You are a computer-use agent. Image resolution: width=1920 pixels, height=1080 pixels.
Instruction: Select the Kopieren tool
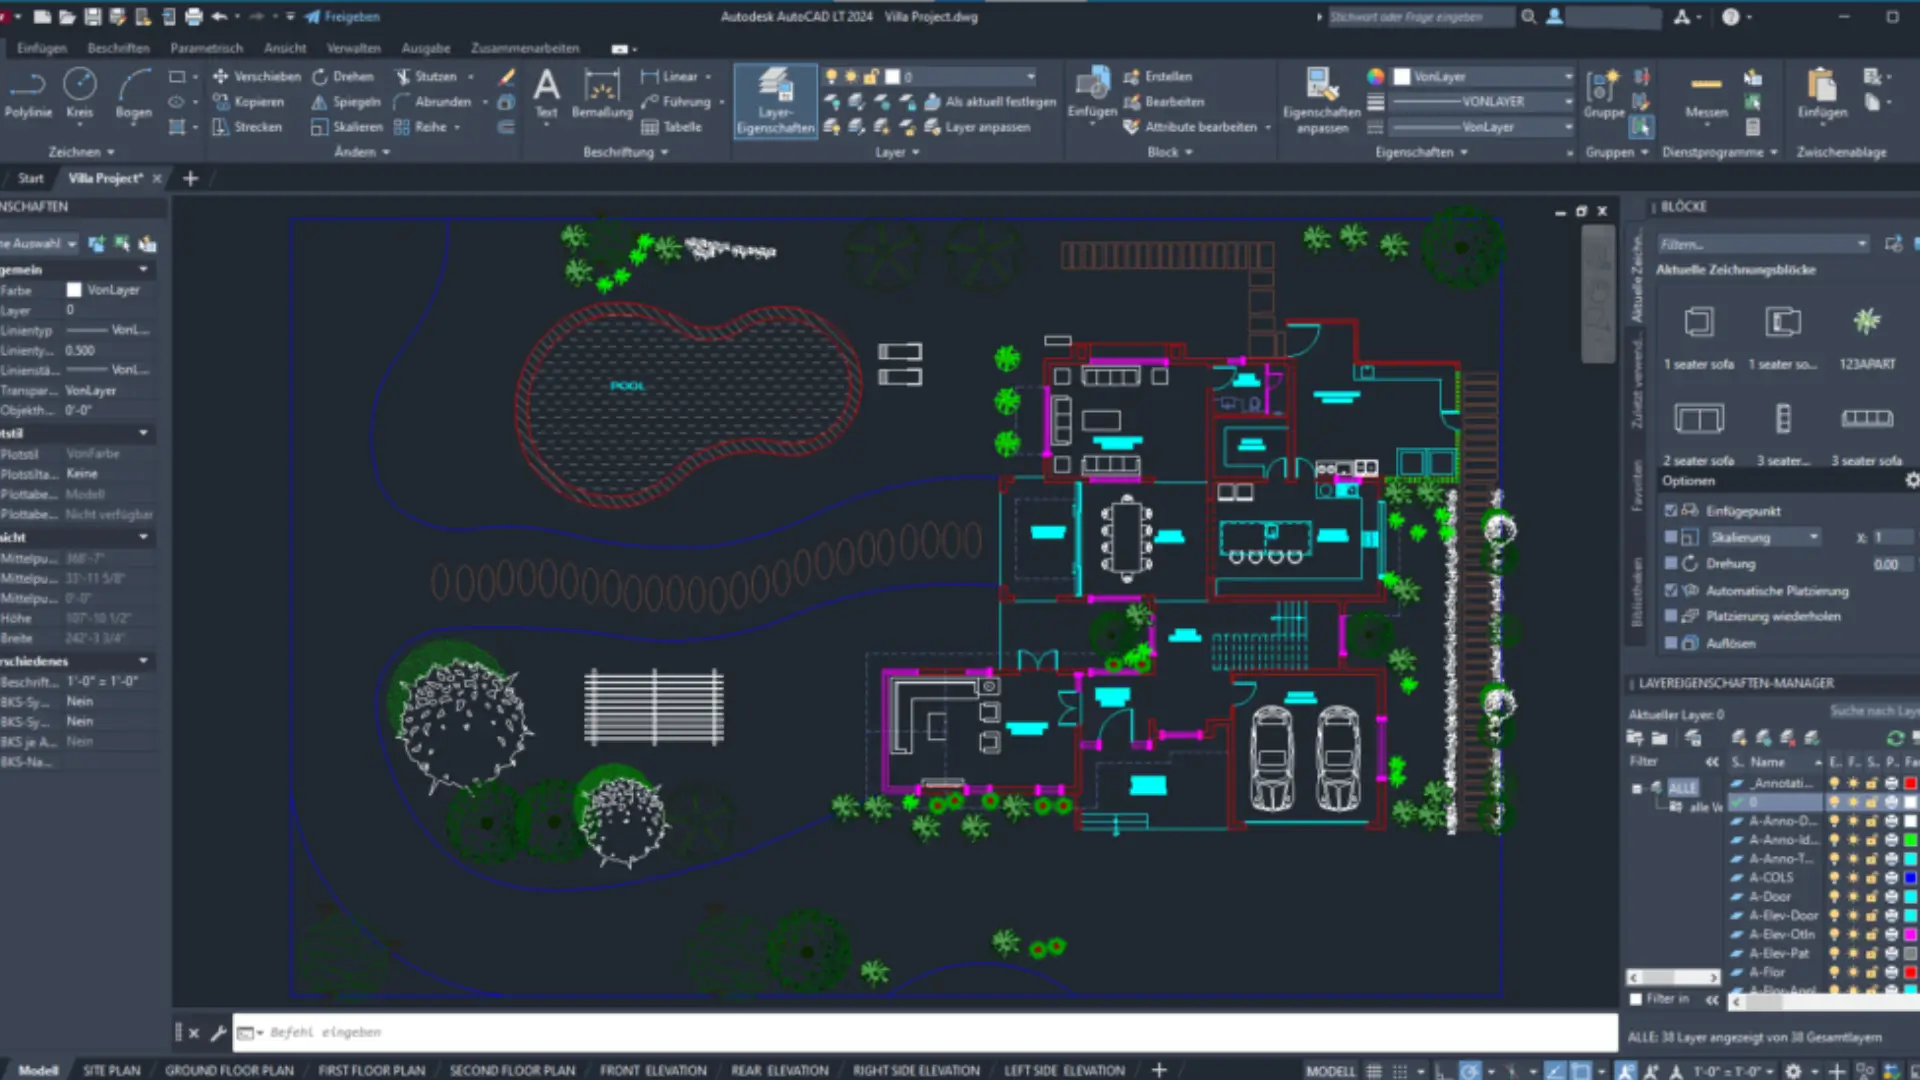tap(250, 101)
